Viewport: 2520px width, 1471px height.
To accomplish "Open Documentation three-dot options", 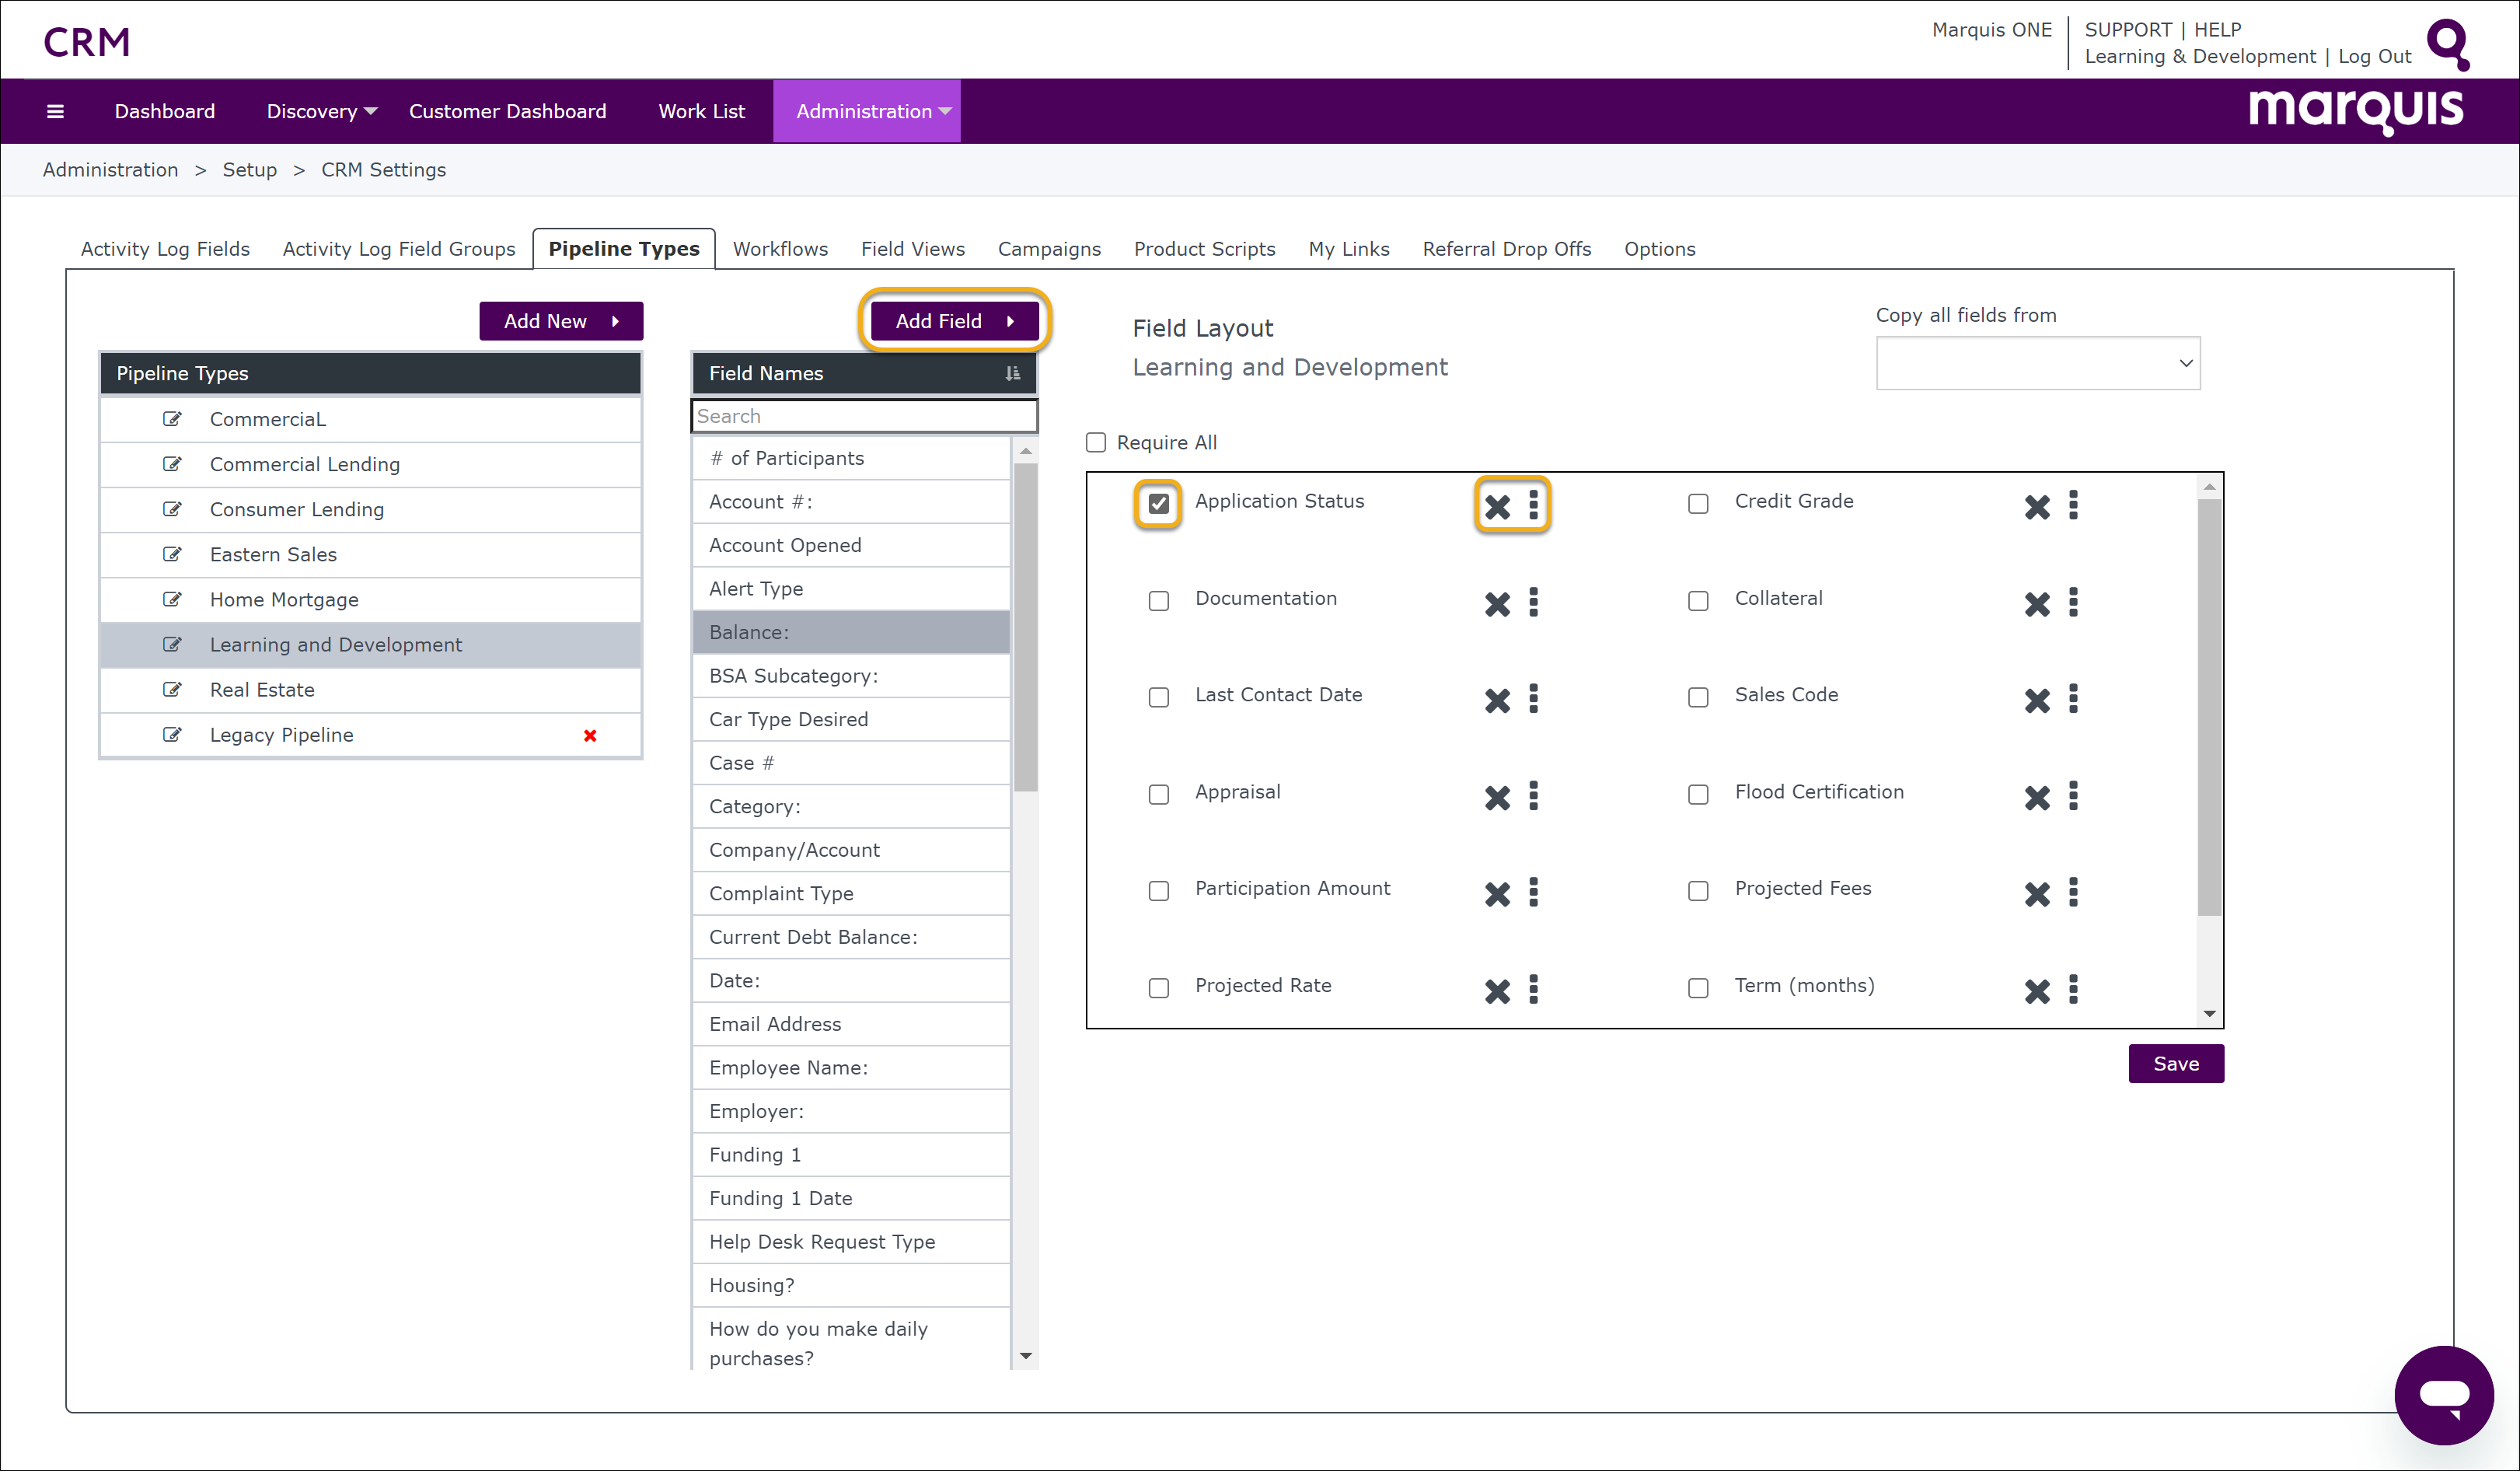I will [x=1533, y=602].
